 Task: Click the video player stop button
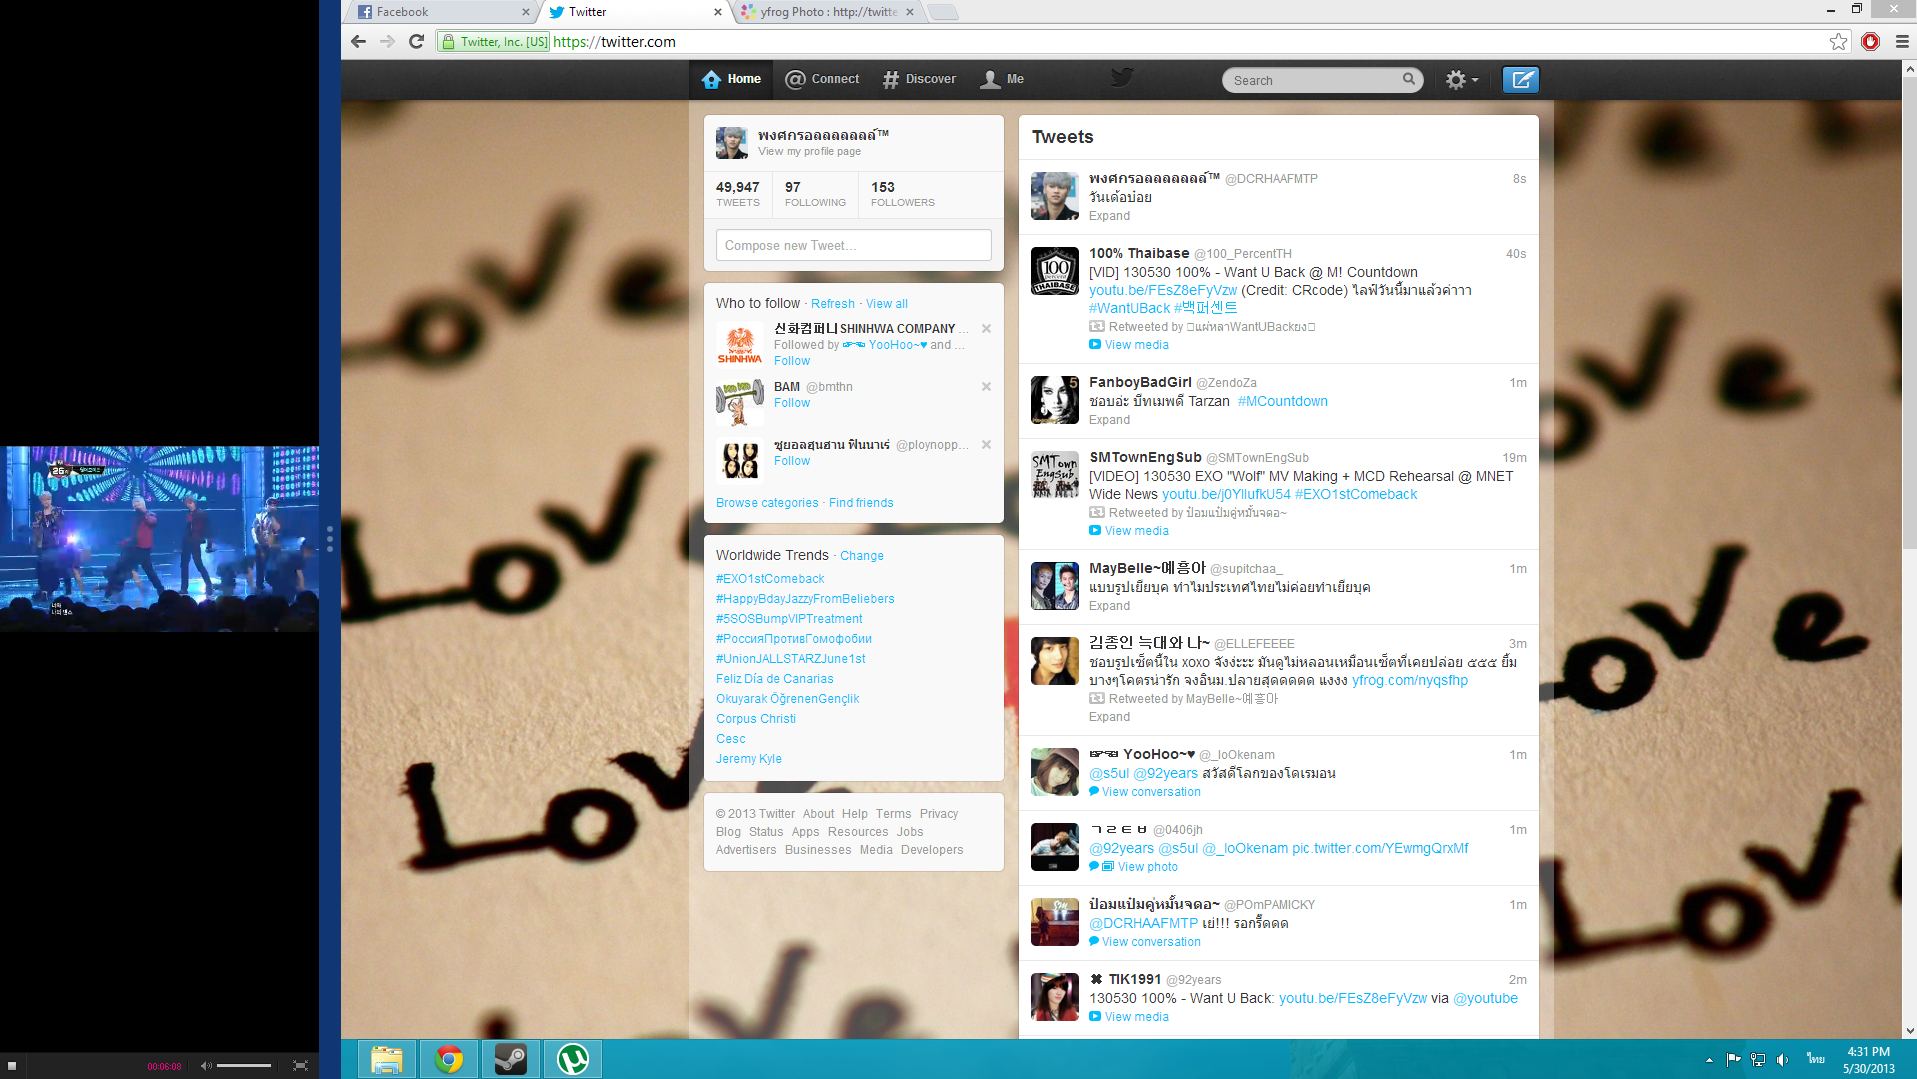12,1066
